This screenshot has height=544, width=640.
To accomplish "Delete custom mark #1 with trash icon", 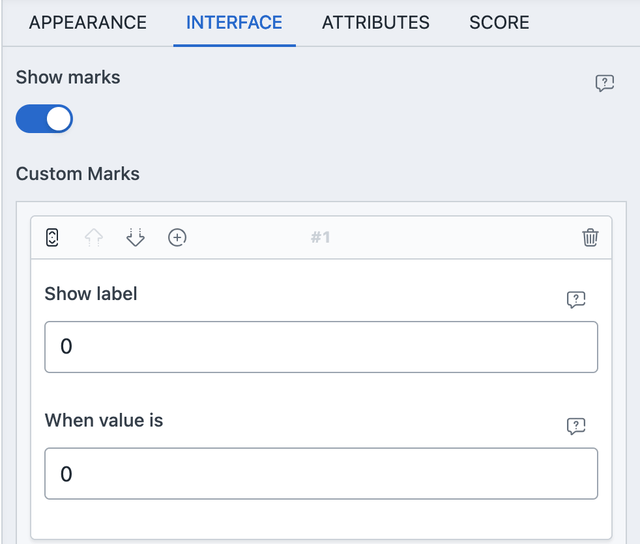I will [590, 238].
